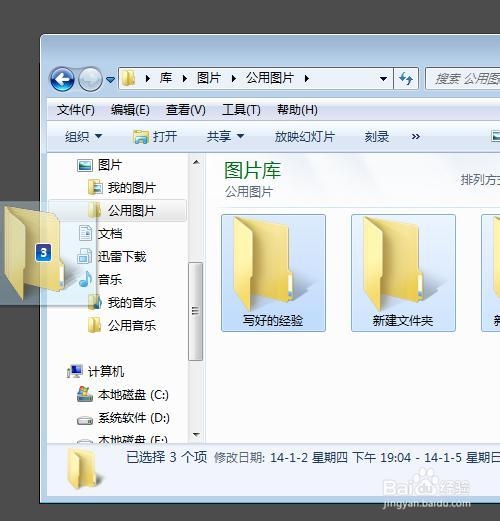The image size is (500, 521).
Task: Open the 组织 dropdown
Action: 83,137
